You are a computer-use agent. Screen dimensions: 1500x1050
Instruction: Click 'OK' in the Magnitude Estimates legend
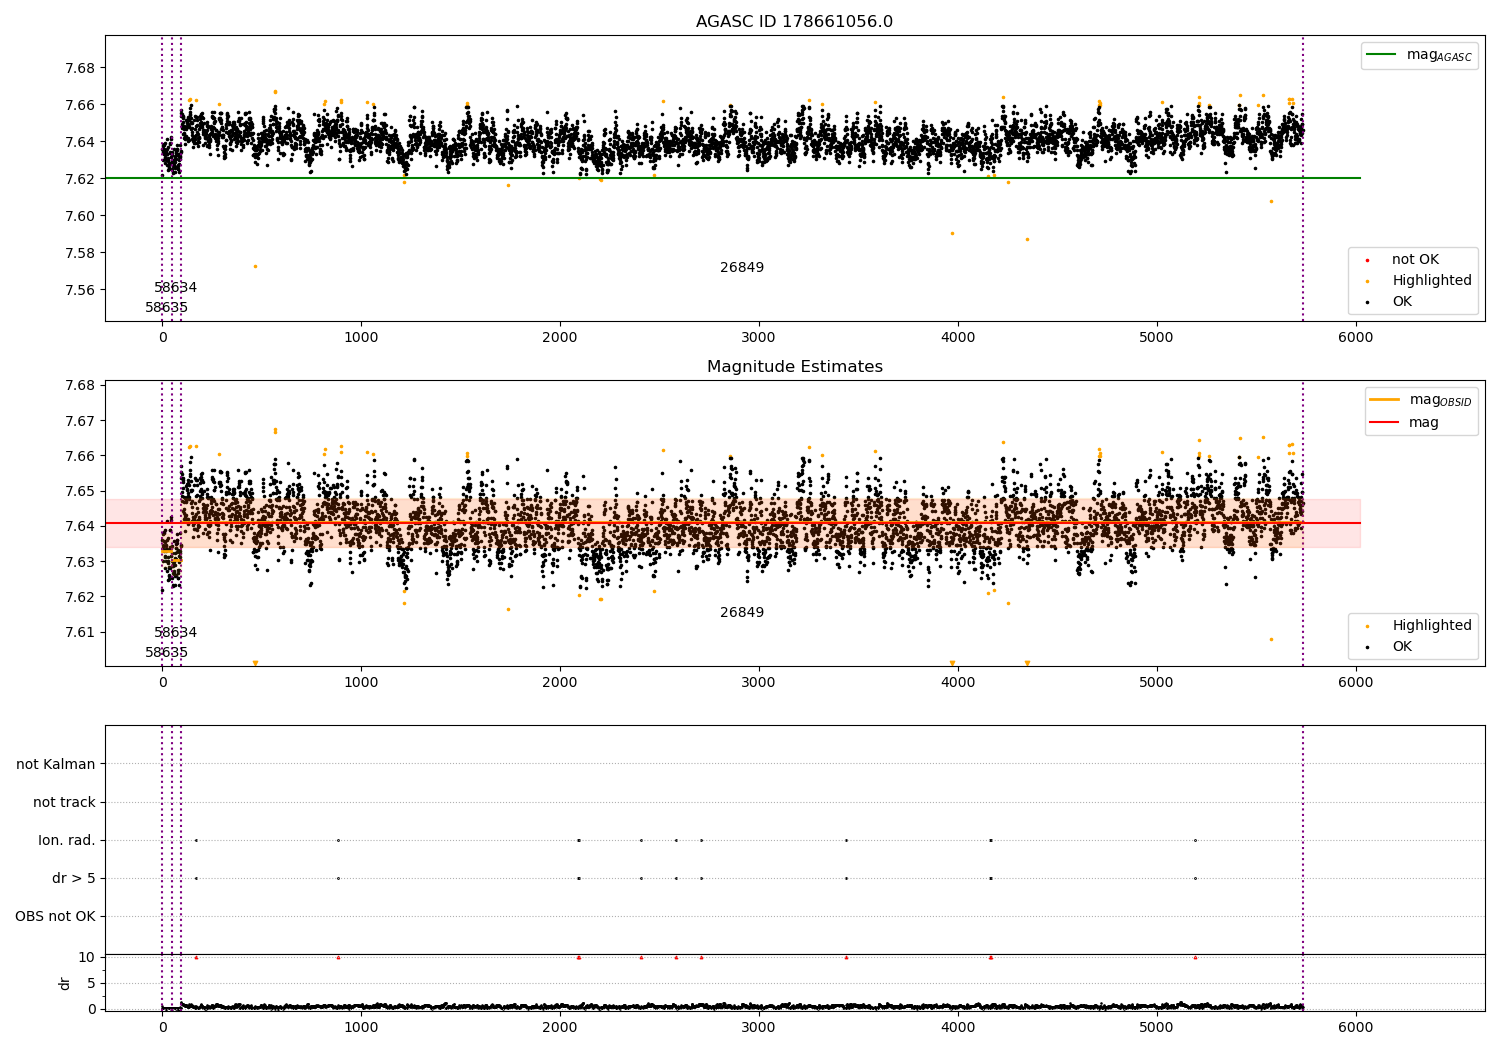click(x=1402, y=647)
